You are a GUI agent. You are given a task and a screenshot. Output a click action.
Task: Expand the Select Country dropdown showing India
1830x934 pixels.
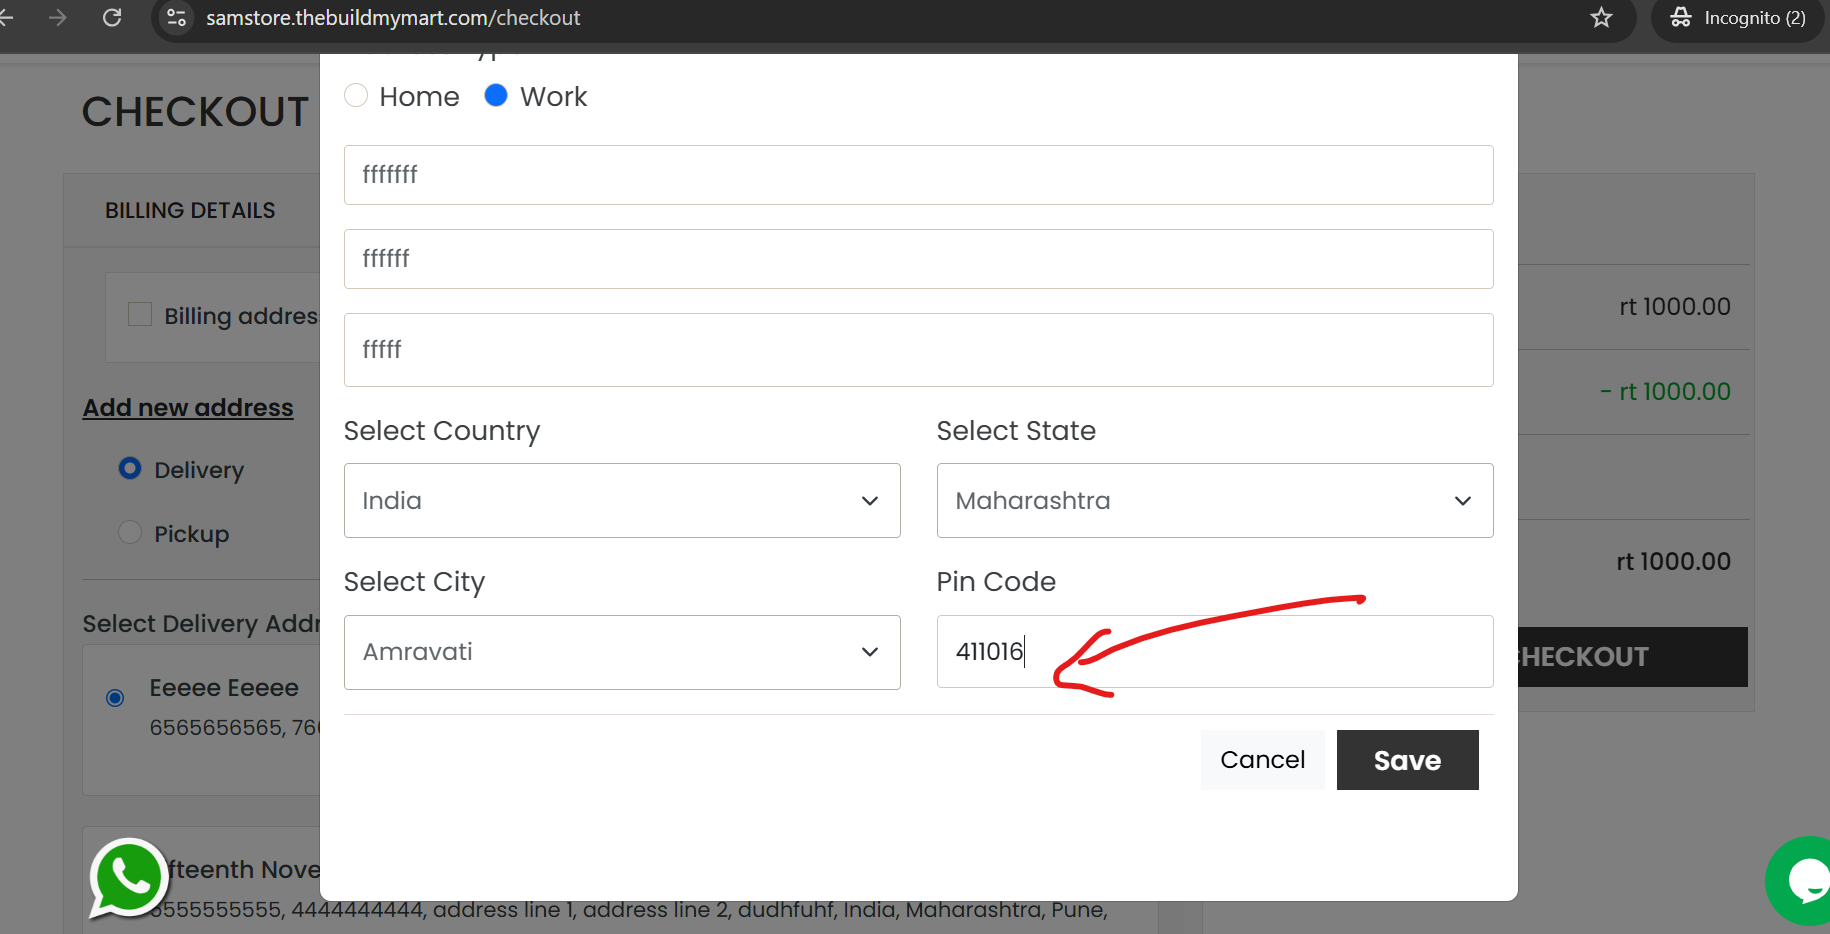622,500
